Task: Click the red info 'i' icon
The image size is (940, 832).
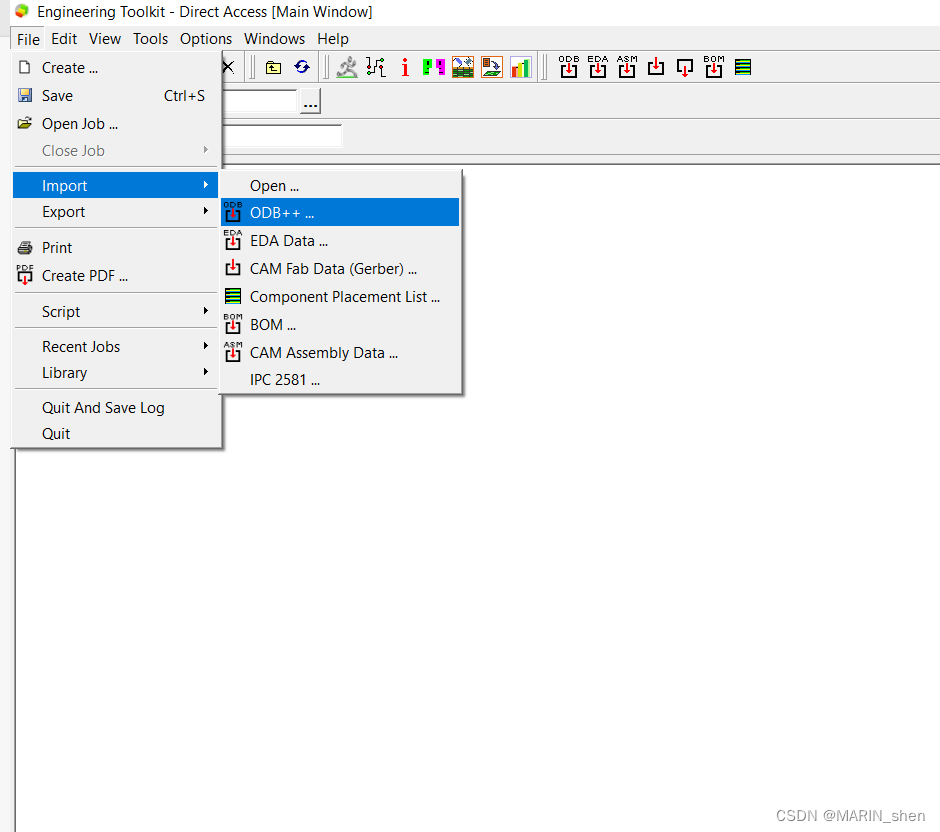Action: [x=405, y=67]
